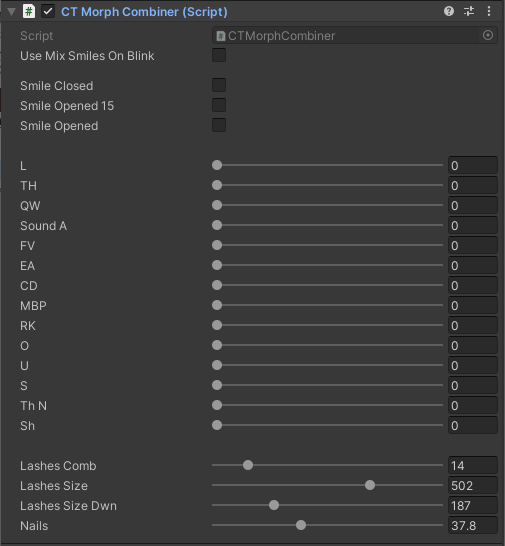Screen dimensions: 505x546
Task: Disable the CT Morph Combiner component checkbox
Action: (48, 11)
